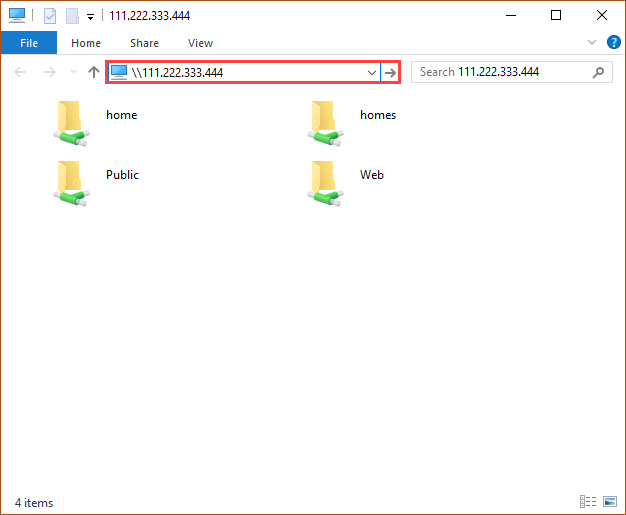Open the recent locations dropdown
The width and height of the screenshot is (626, 515).
coord(73,72)
